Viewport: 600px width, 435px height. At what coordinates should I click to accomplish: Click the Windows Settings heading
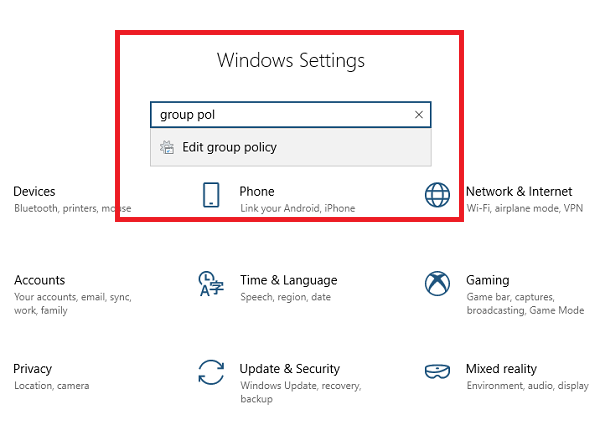pyautogui.click(x=291, y=61)
